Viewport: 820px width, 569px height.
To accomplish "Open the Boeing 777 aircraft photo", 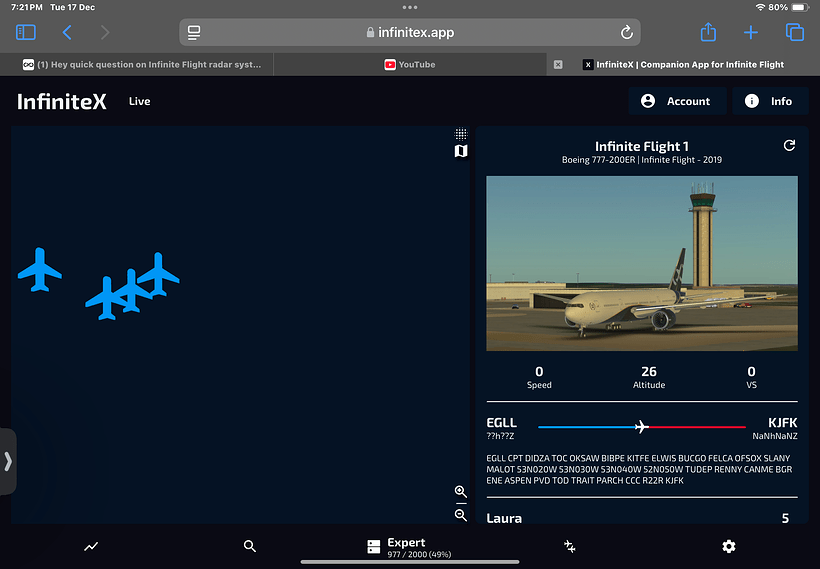I will 642,263.
